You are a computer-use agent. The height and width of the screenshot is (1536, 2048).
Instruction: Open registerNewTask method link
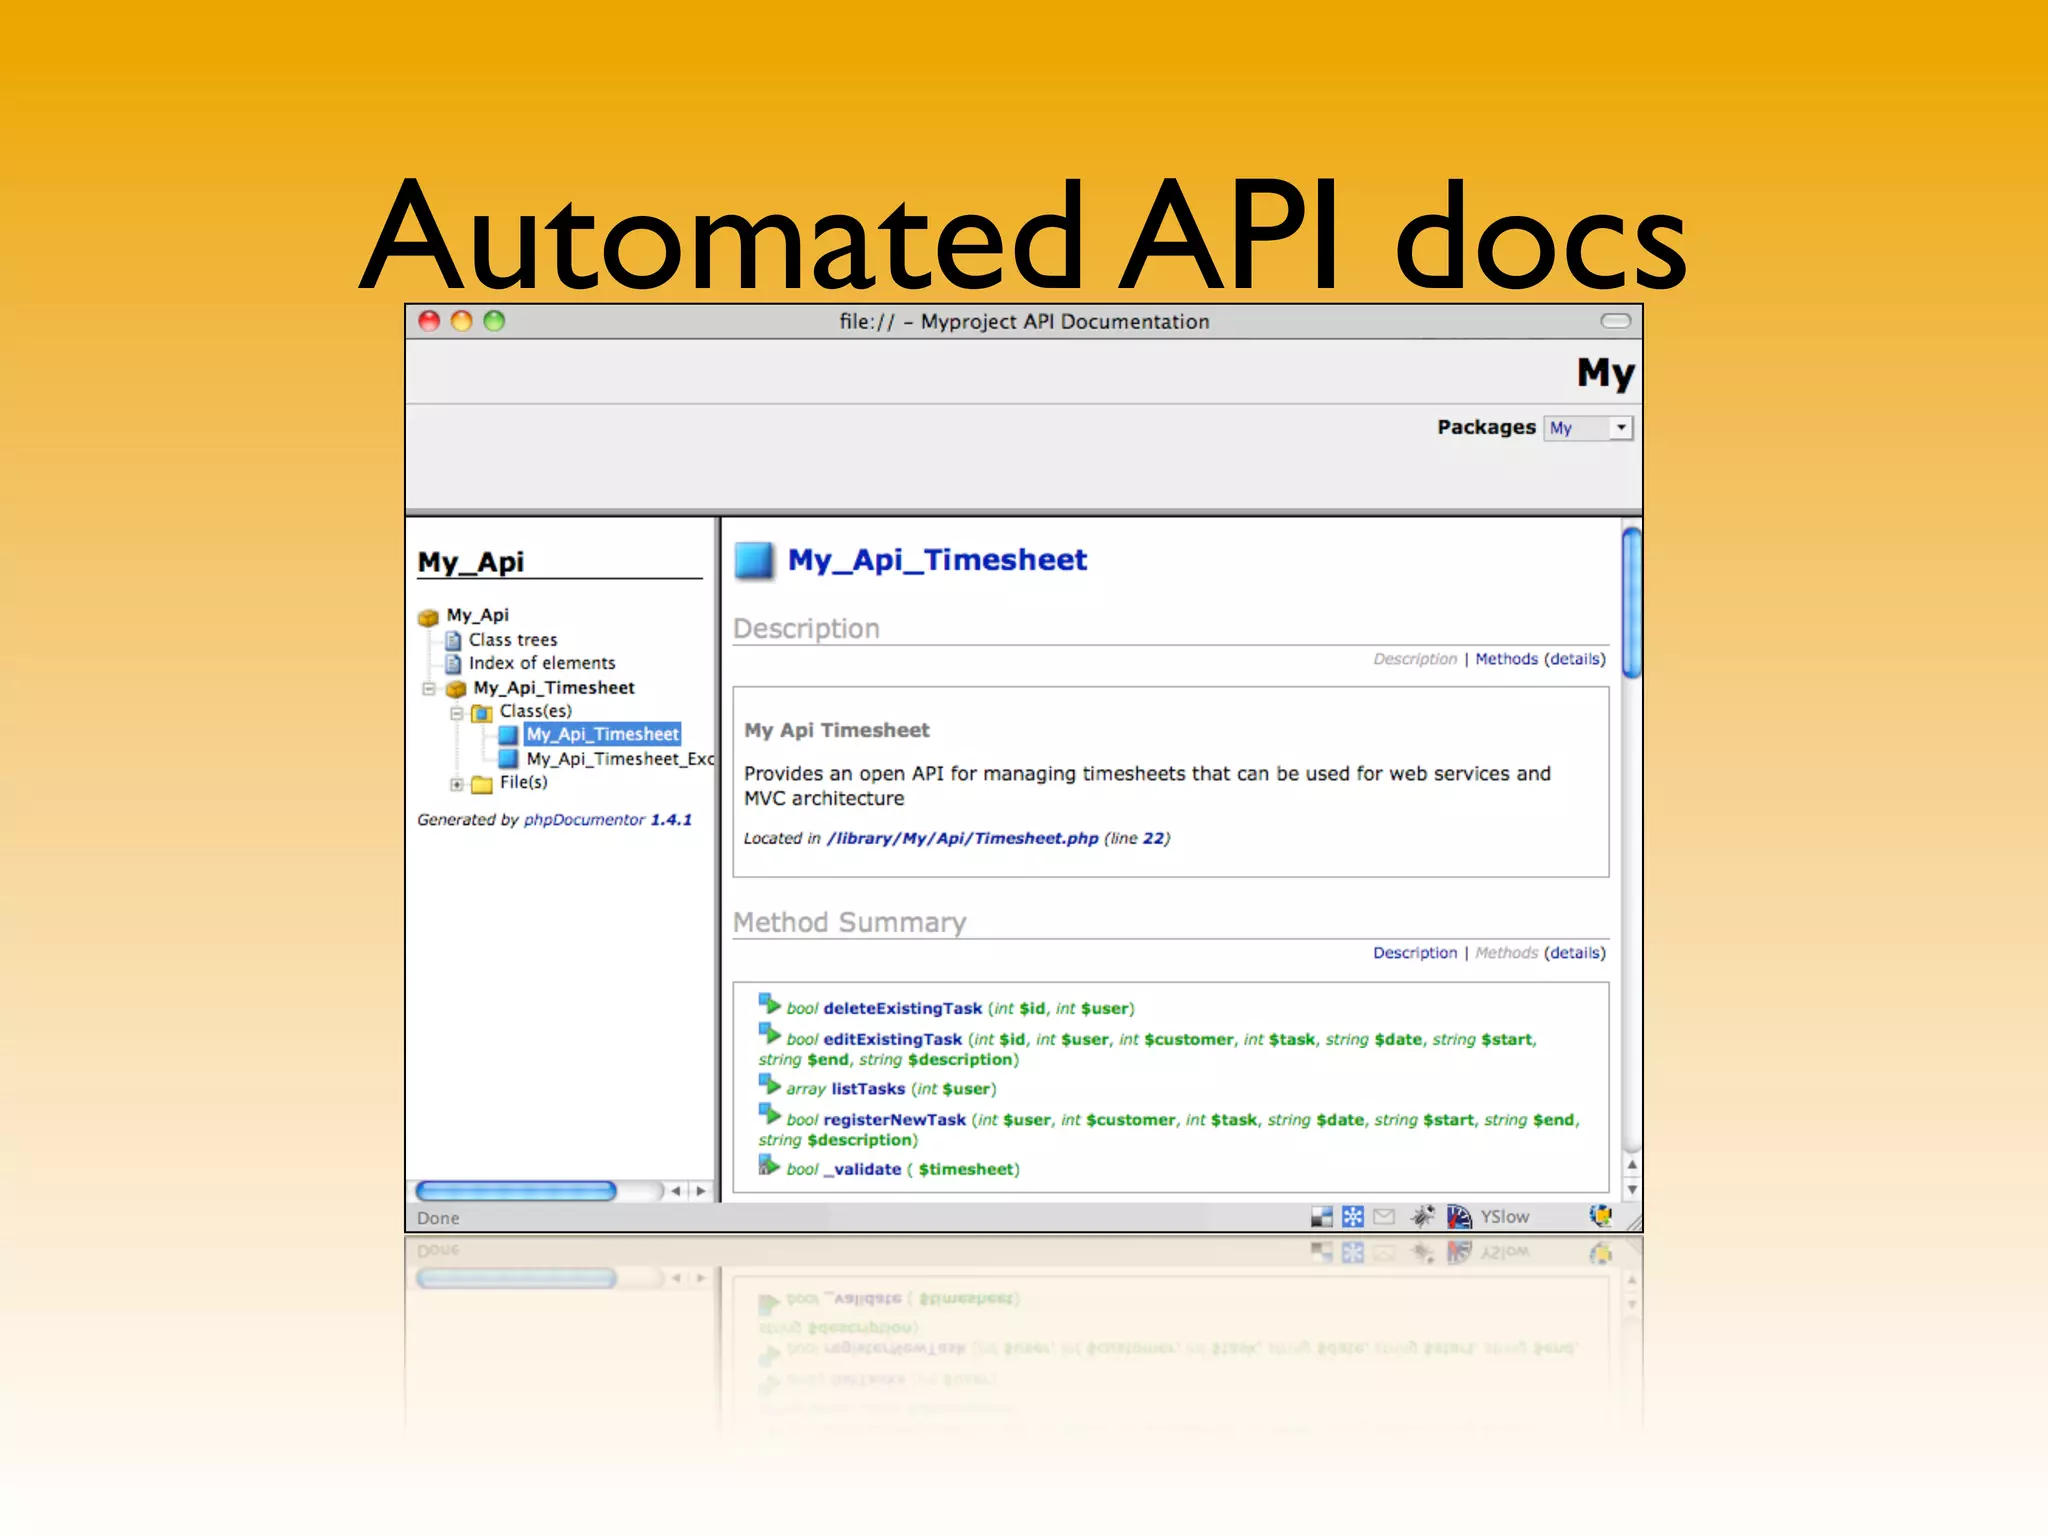point(894,1120)
